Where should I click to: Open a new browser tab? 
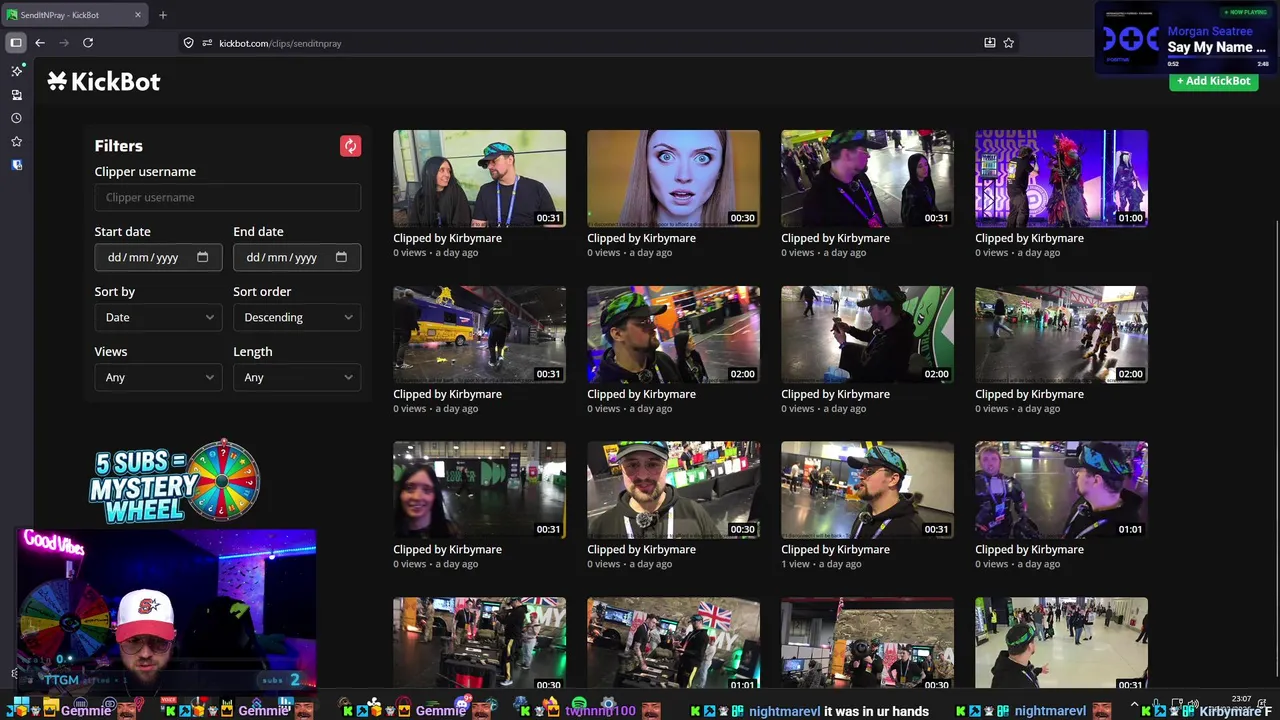coord(163,15)
